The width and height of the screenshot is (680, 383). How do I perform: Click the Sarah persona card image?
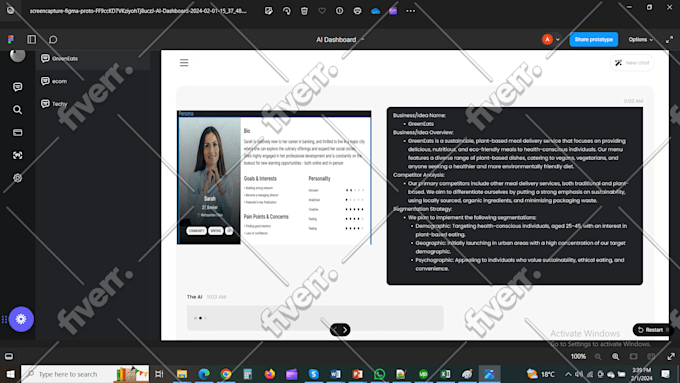pos(274,177)
